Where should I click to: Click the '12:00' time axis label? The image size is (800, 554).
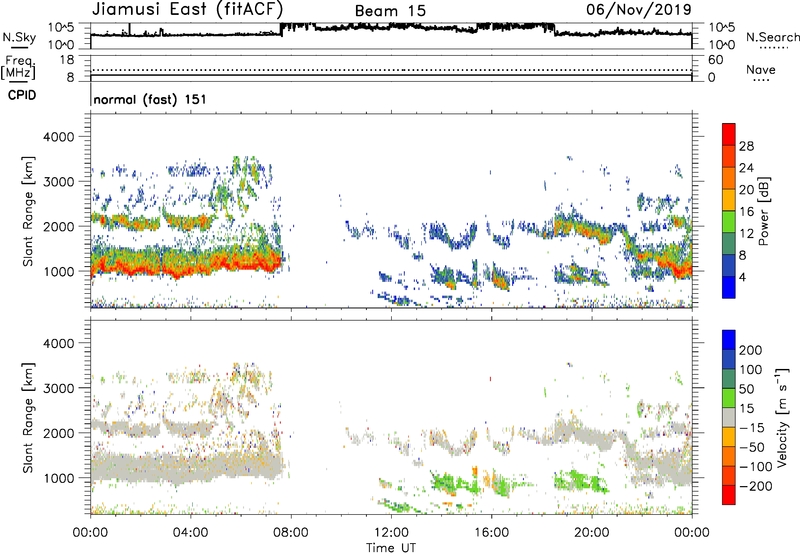pyautogui.click(x=391, y=533)
